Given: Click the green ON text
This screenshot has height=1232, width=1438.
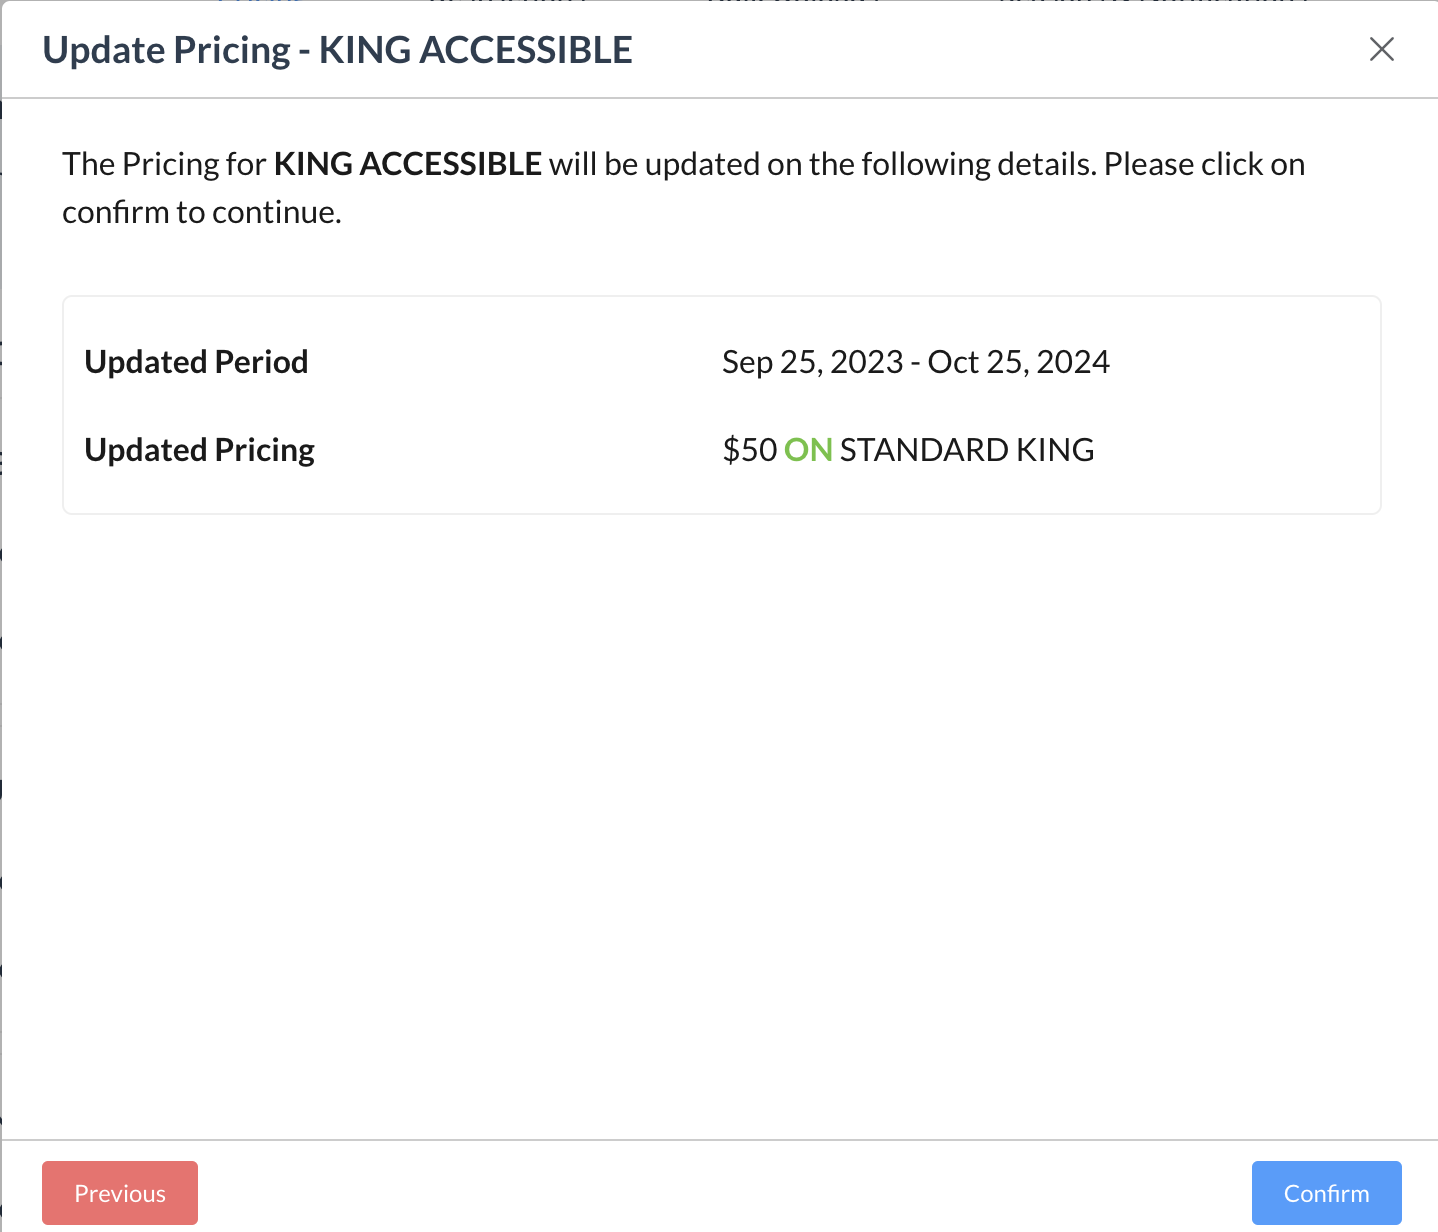Looking at the screenshot, I should pos(808,450).
